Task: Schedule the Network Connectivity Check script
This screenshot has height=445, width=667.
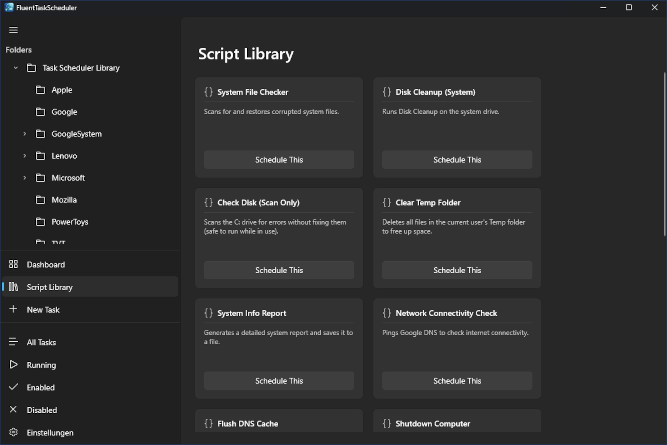Action: point(457,381)
